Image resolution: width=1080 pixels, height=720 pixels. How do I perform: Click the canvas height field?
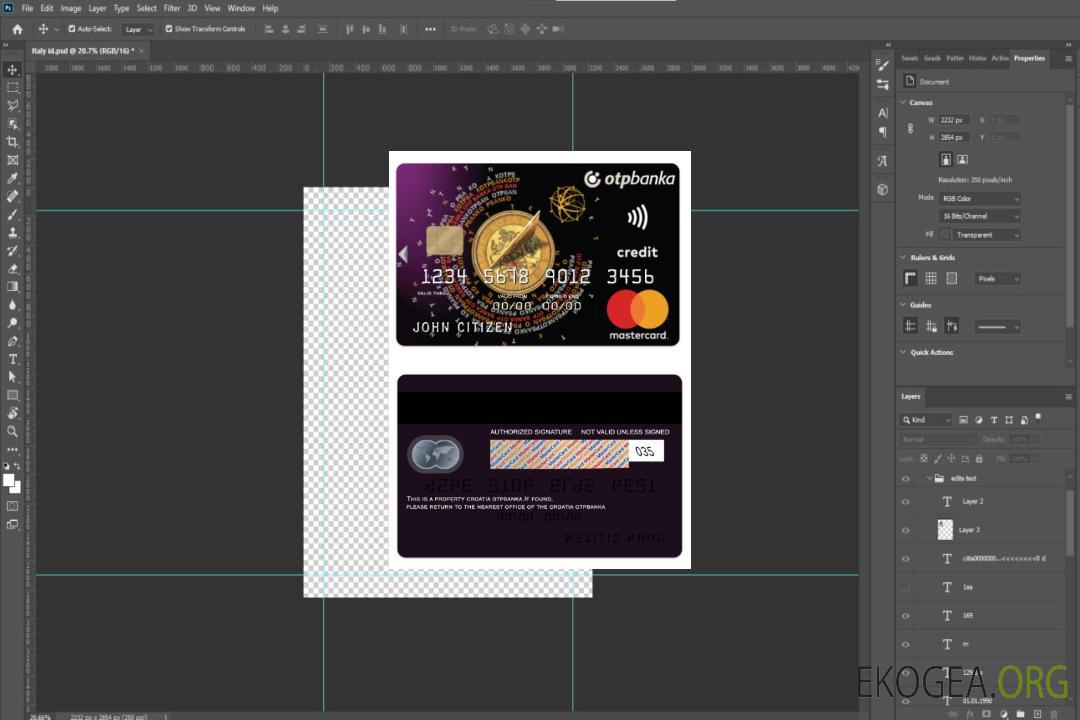954,138
